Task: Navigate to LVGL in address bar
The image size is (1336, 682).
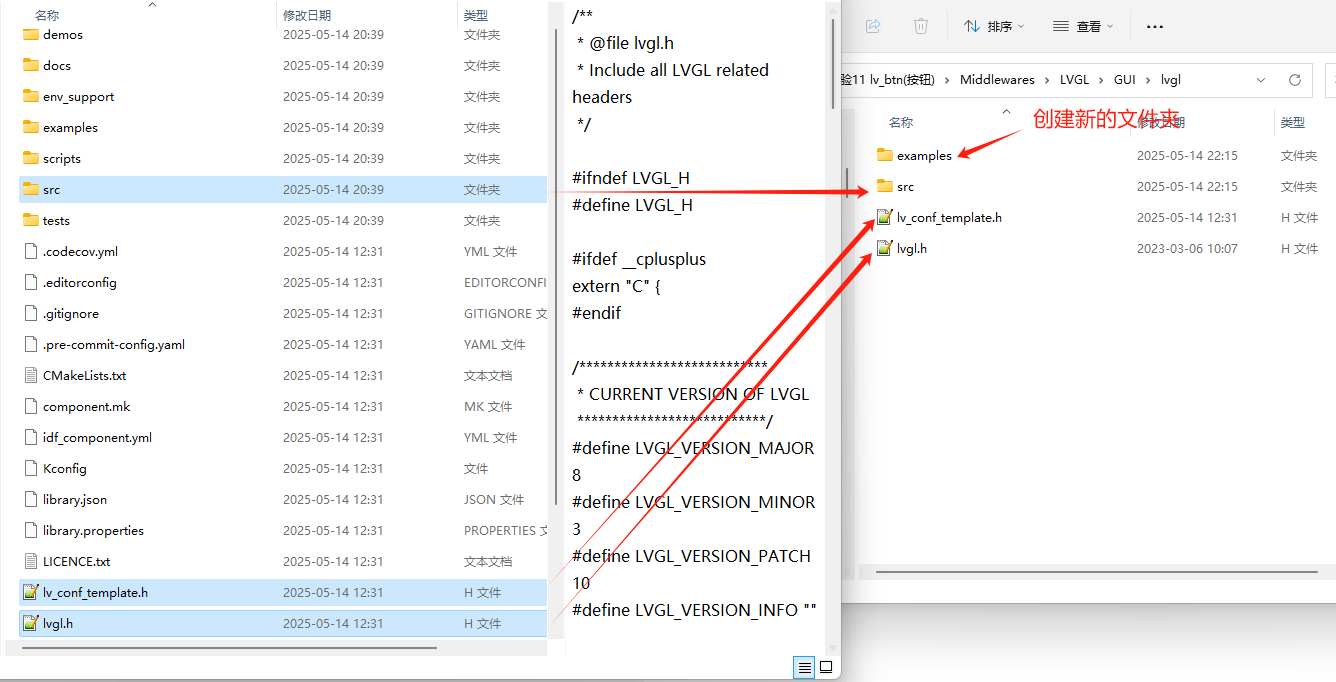Action: pos(1073,80)
